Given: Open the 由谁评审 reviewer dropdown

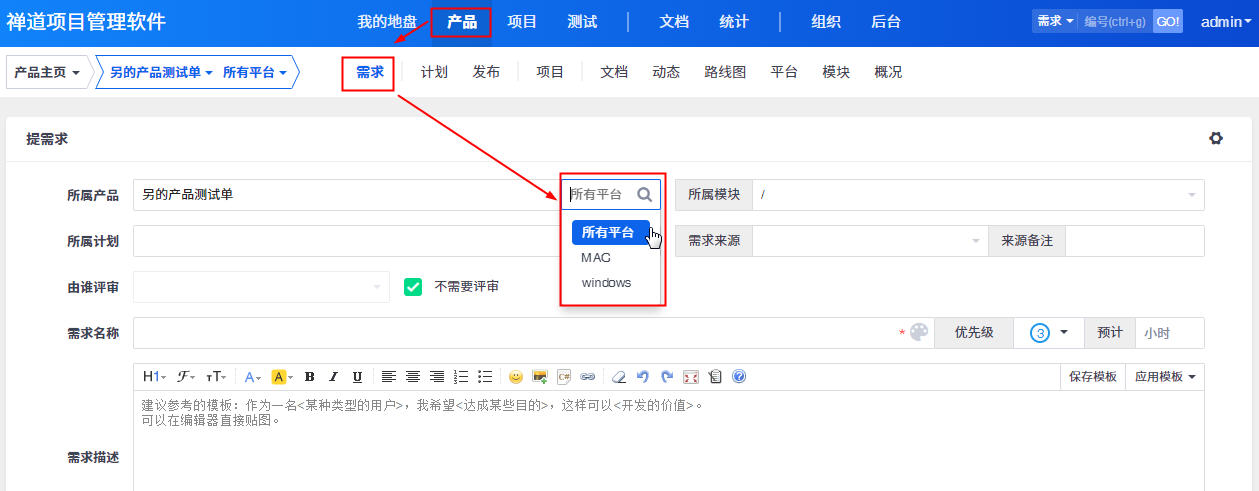Looking at the screenshot, I should pyautogui.click(x=261, y=287).
